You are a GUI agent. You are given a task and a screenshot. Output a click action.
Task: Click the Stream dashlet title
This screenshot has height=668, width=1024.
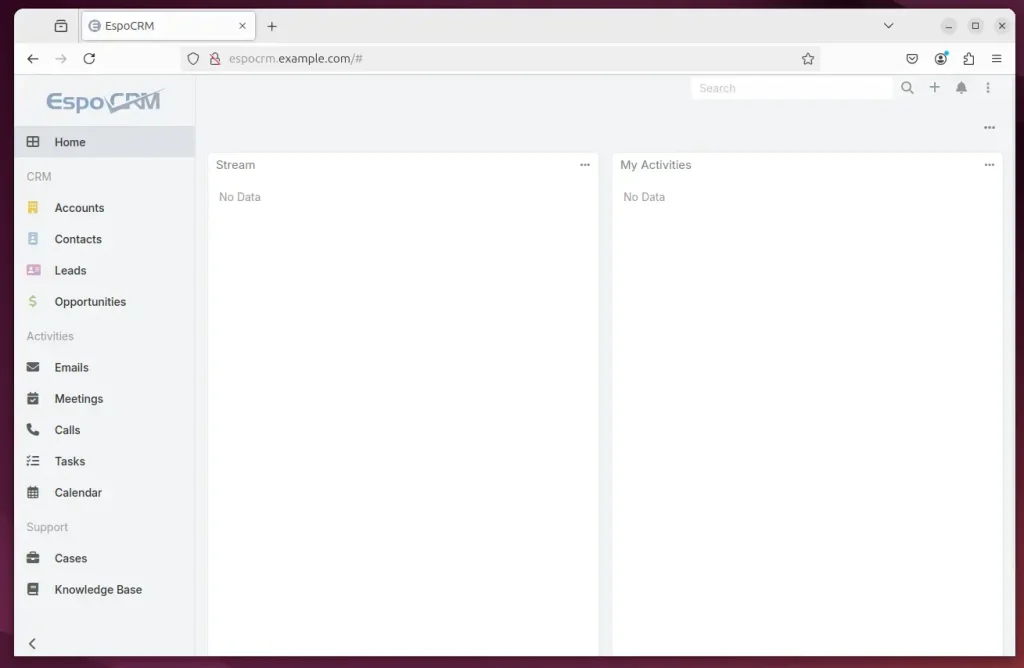[236, 165]
